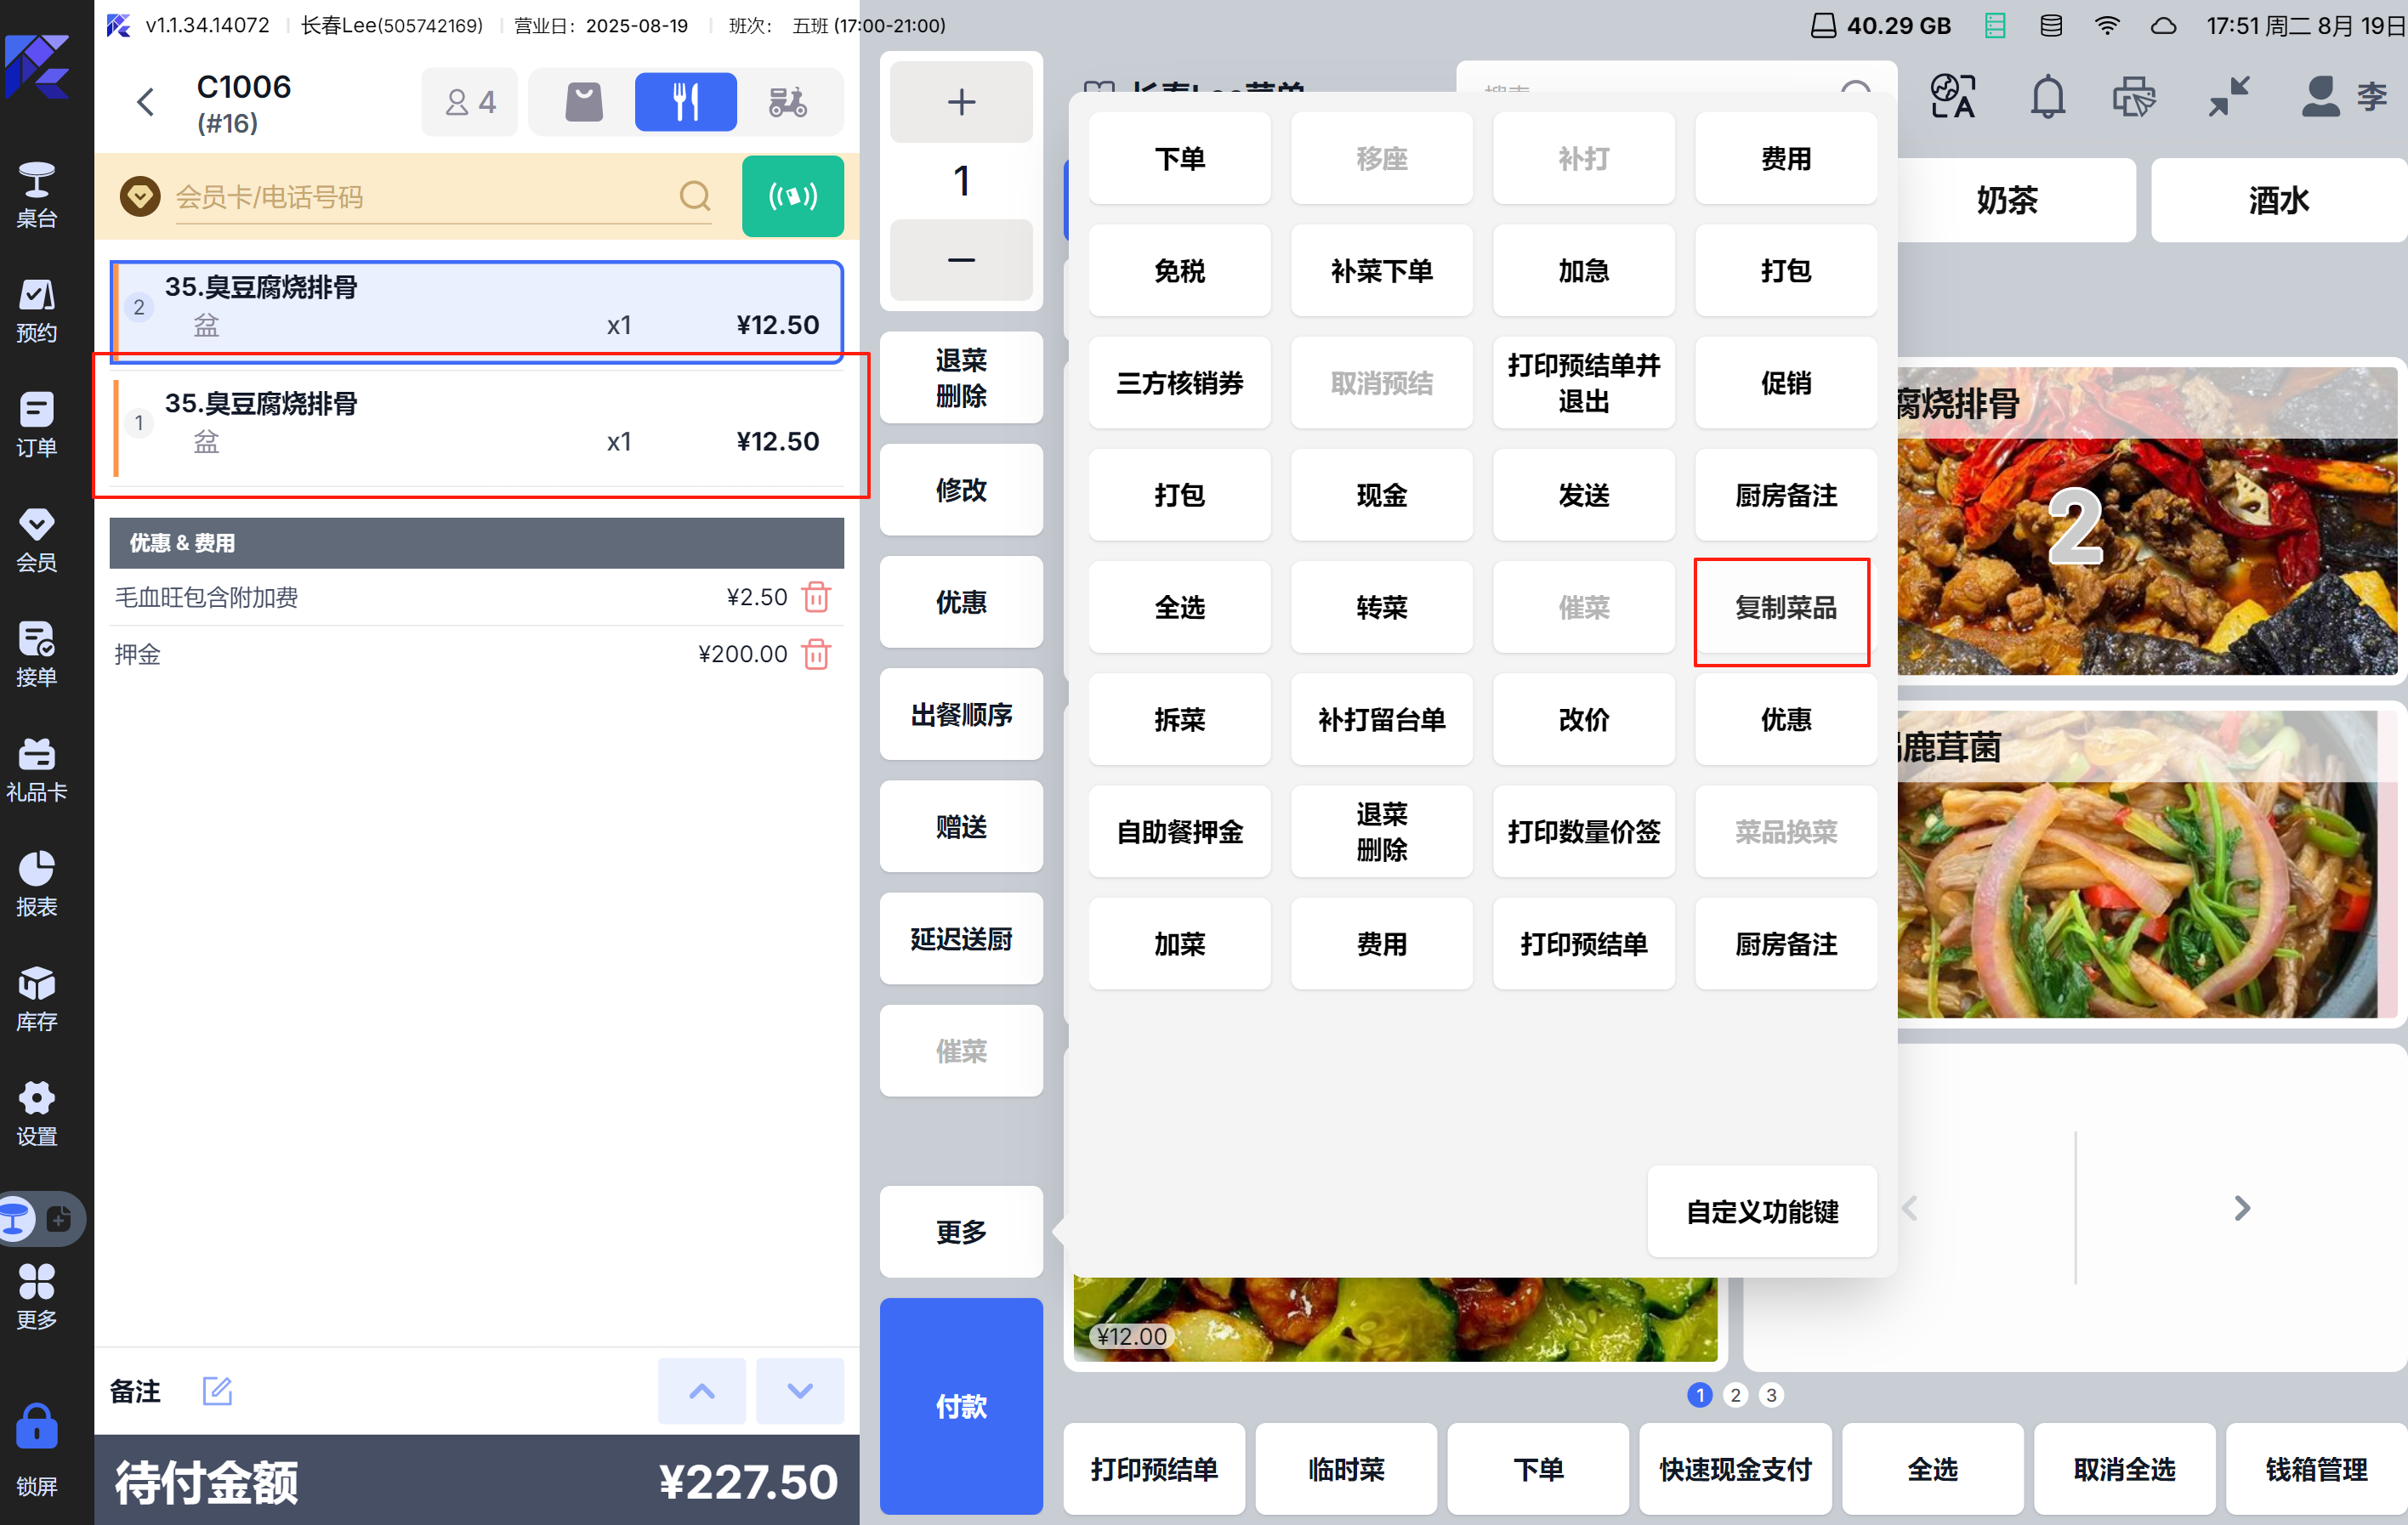Click the blue 付款 payment button
The width and height of the screenshot is (2408, 1525).
[x=960, y=1405]
